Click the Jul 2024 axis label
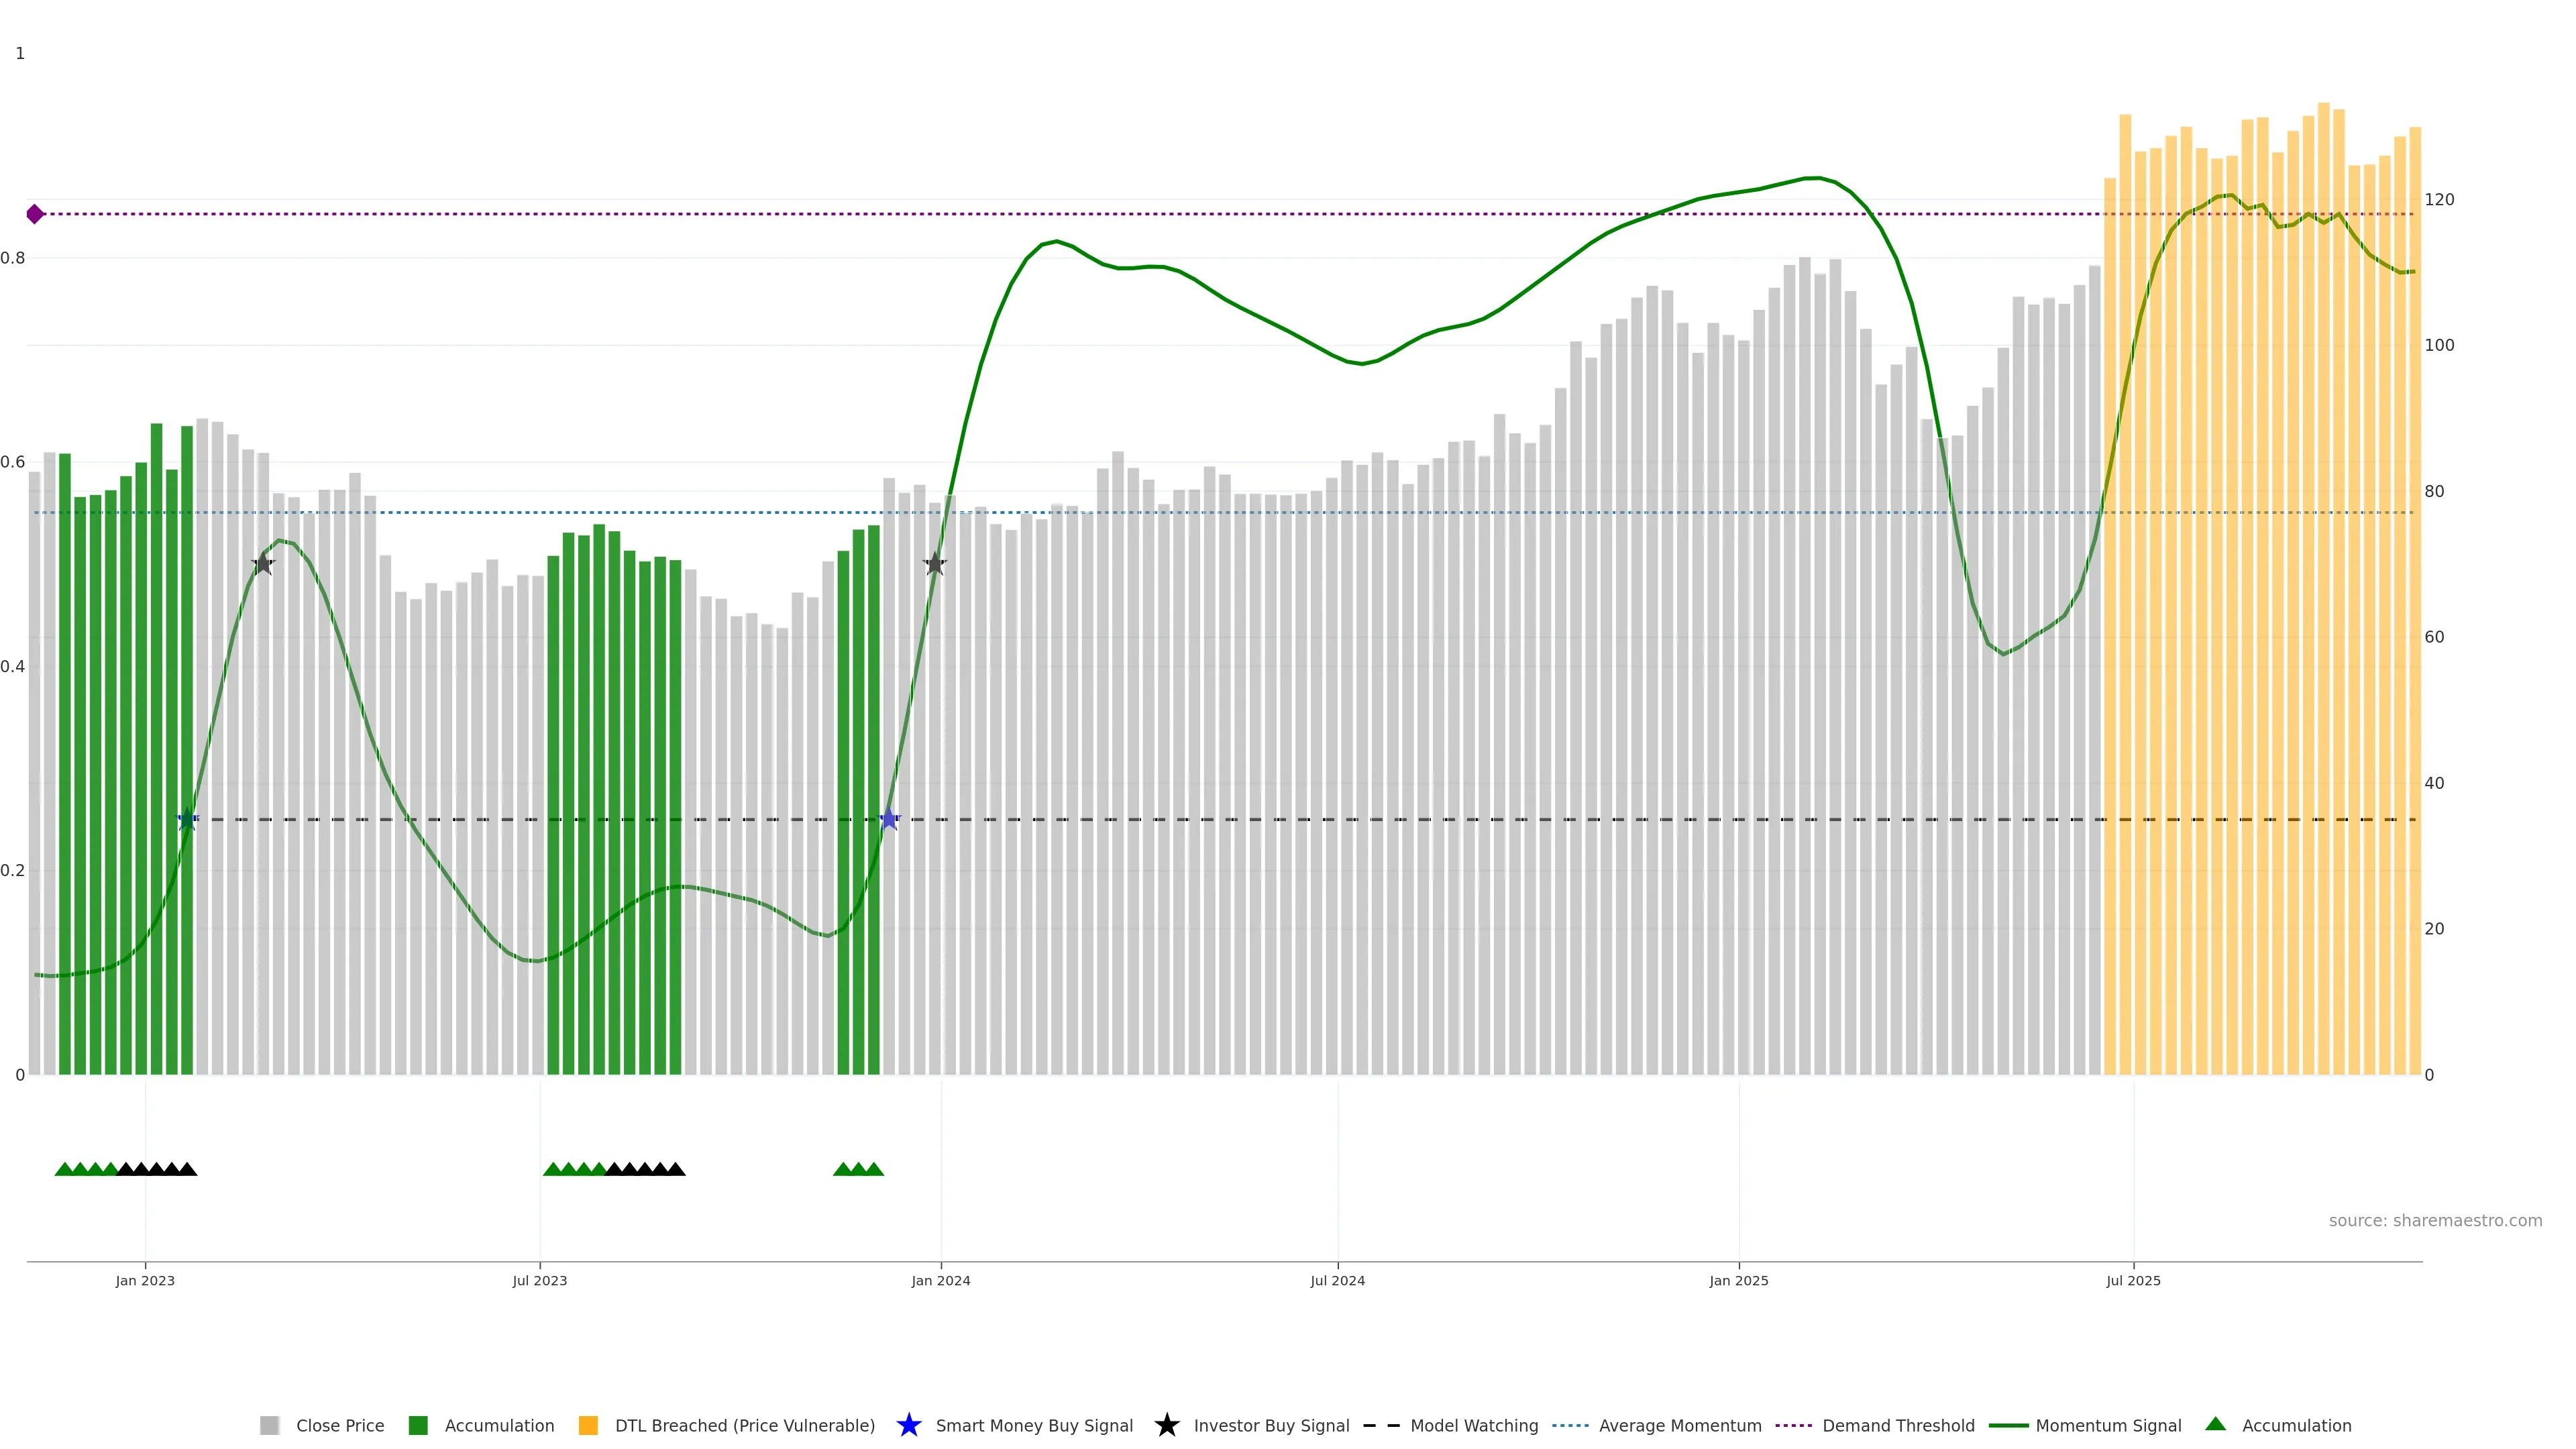The width and height of the screenshot is (2576, 1449). coord(1337,1280)
